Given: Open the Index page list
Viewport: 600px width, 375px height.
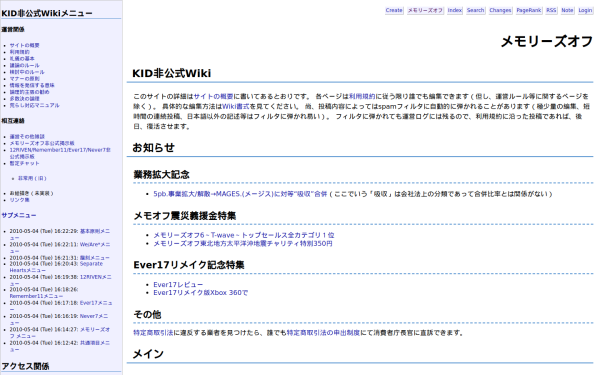Looking at the screenshot, I should click(454, 10).
